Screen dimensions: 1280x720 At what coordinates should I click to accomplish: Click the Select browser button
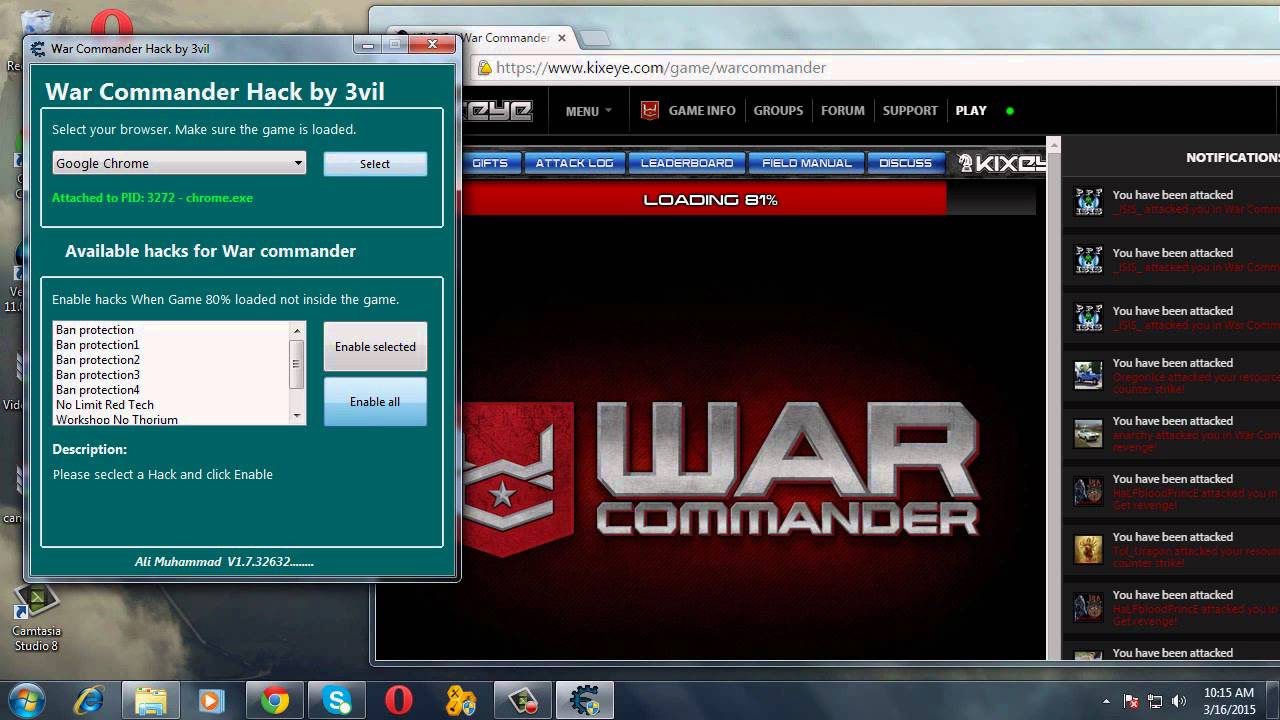[x=375, y=164]
